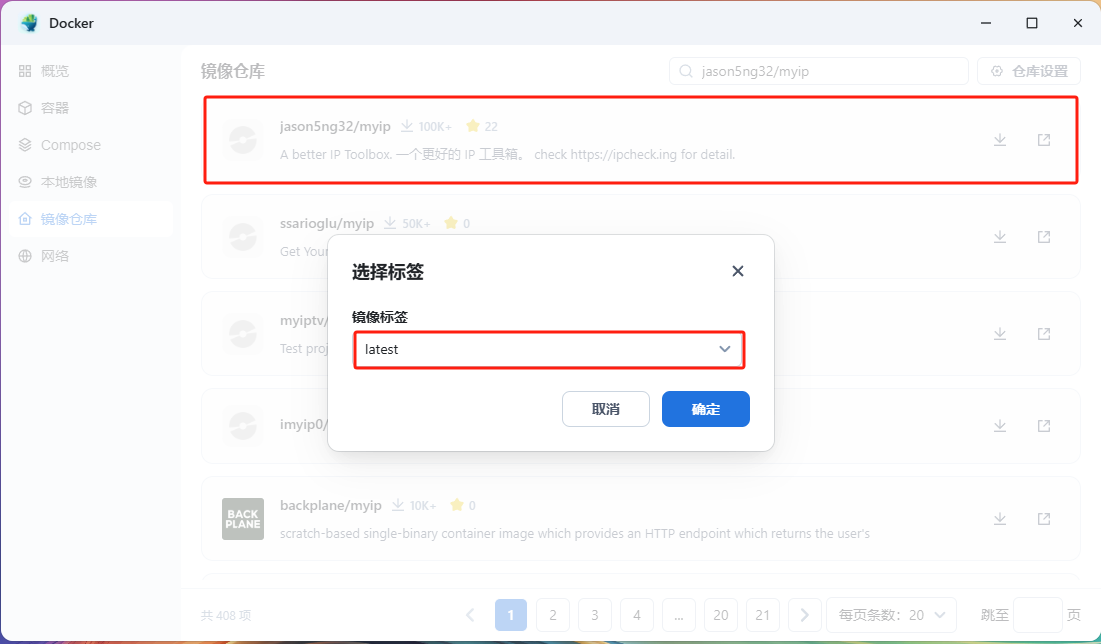Download the jason5ng32/myip image
The width and height of the screenshot is (1101, 644).
(x=1000, y=140)
